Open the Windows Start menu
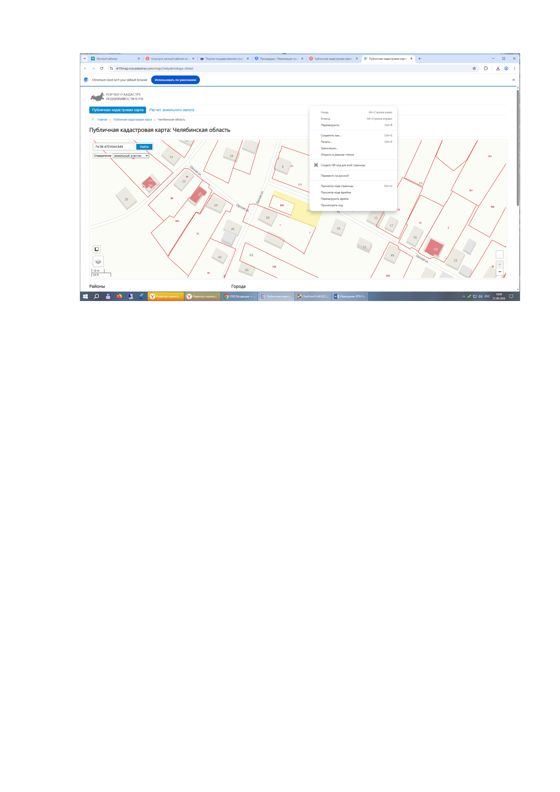The width and height of the screenshot is (560, 792). coord(85,296)
